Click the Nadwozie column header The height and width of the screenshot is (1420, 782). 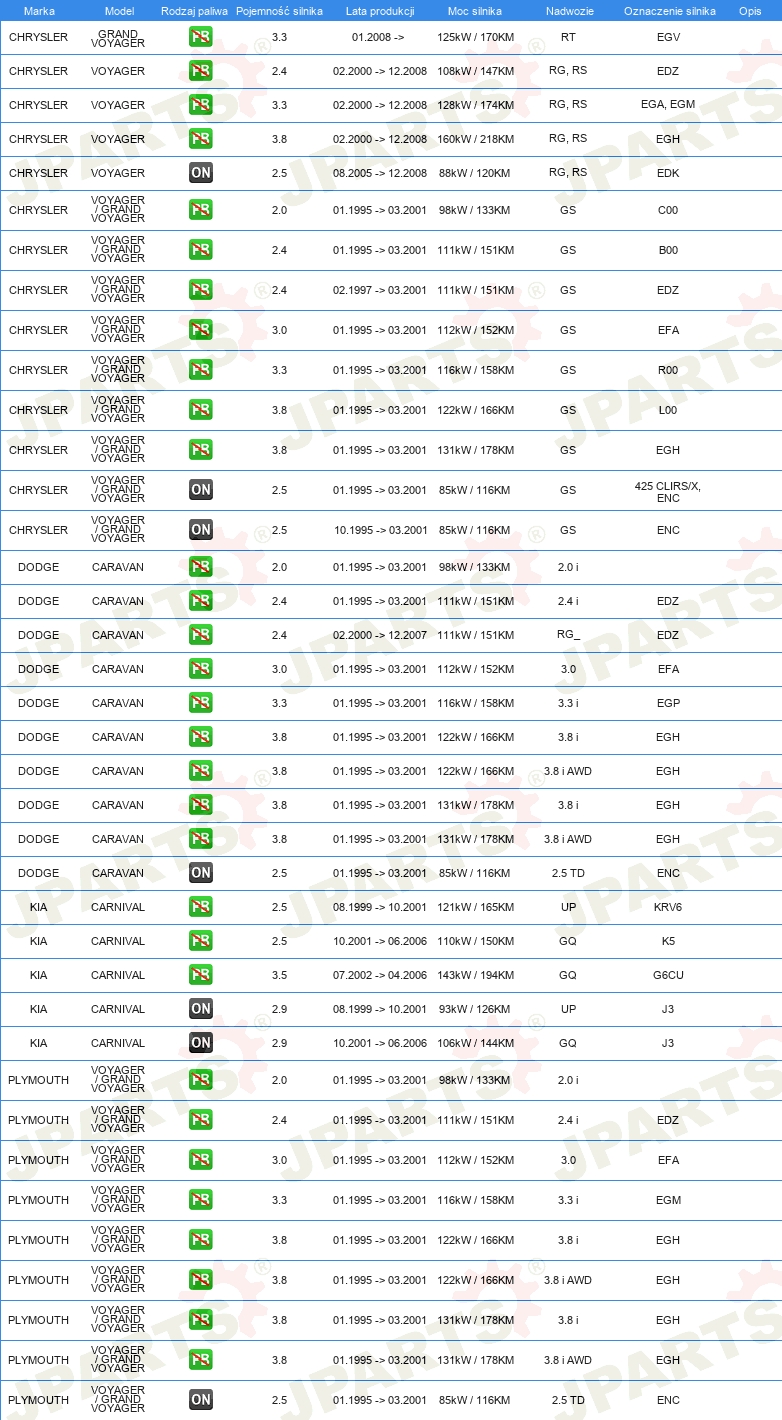569,11
